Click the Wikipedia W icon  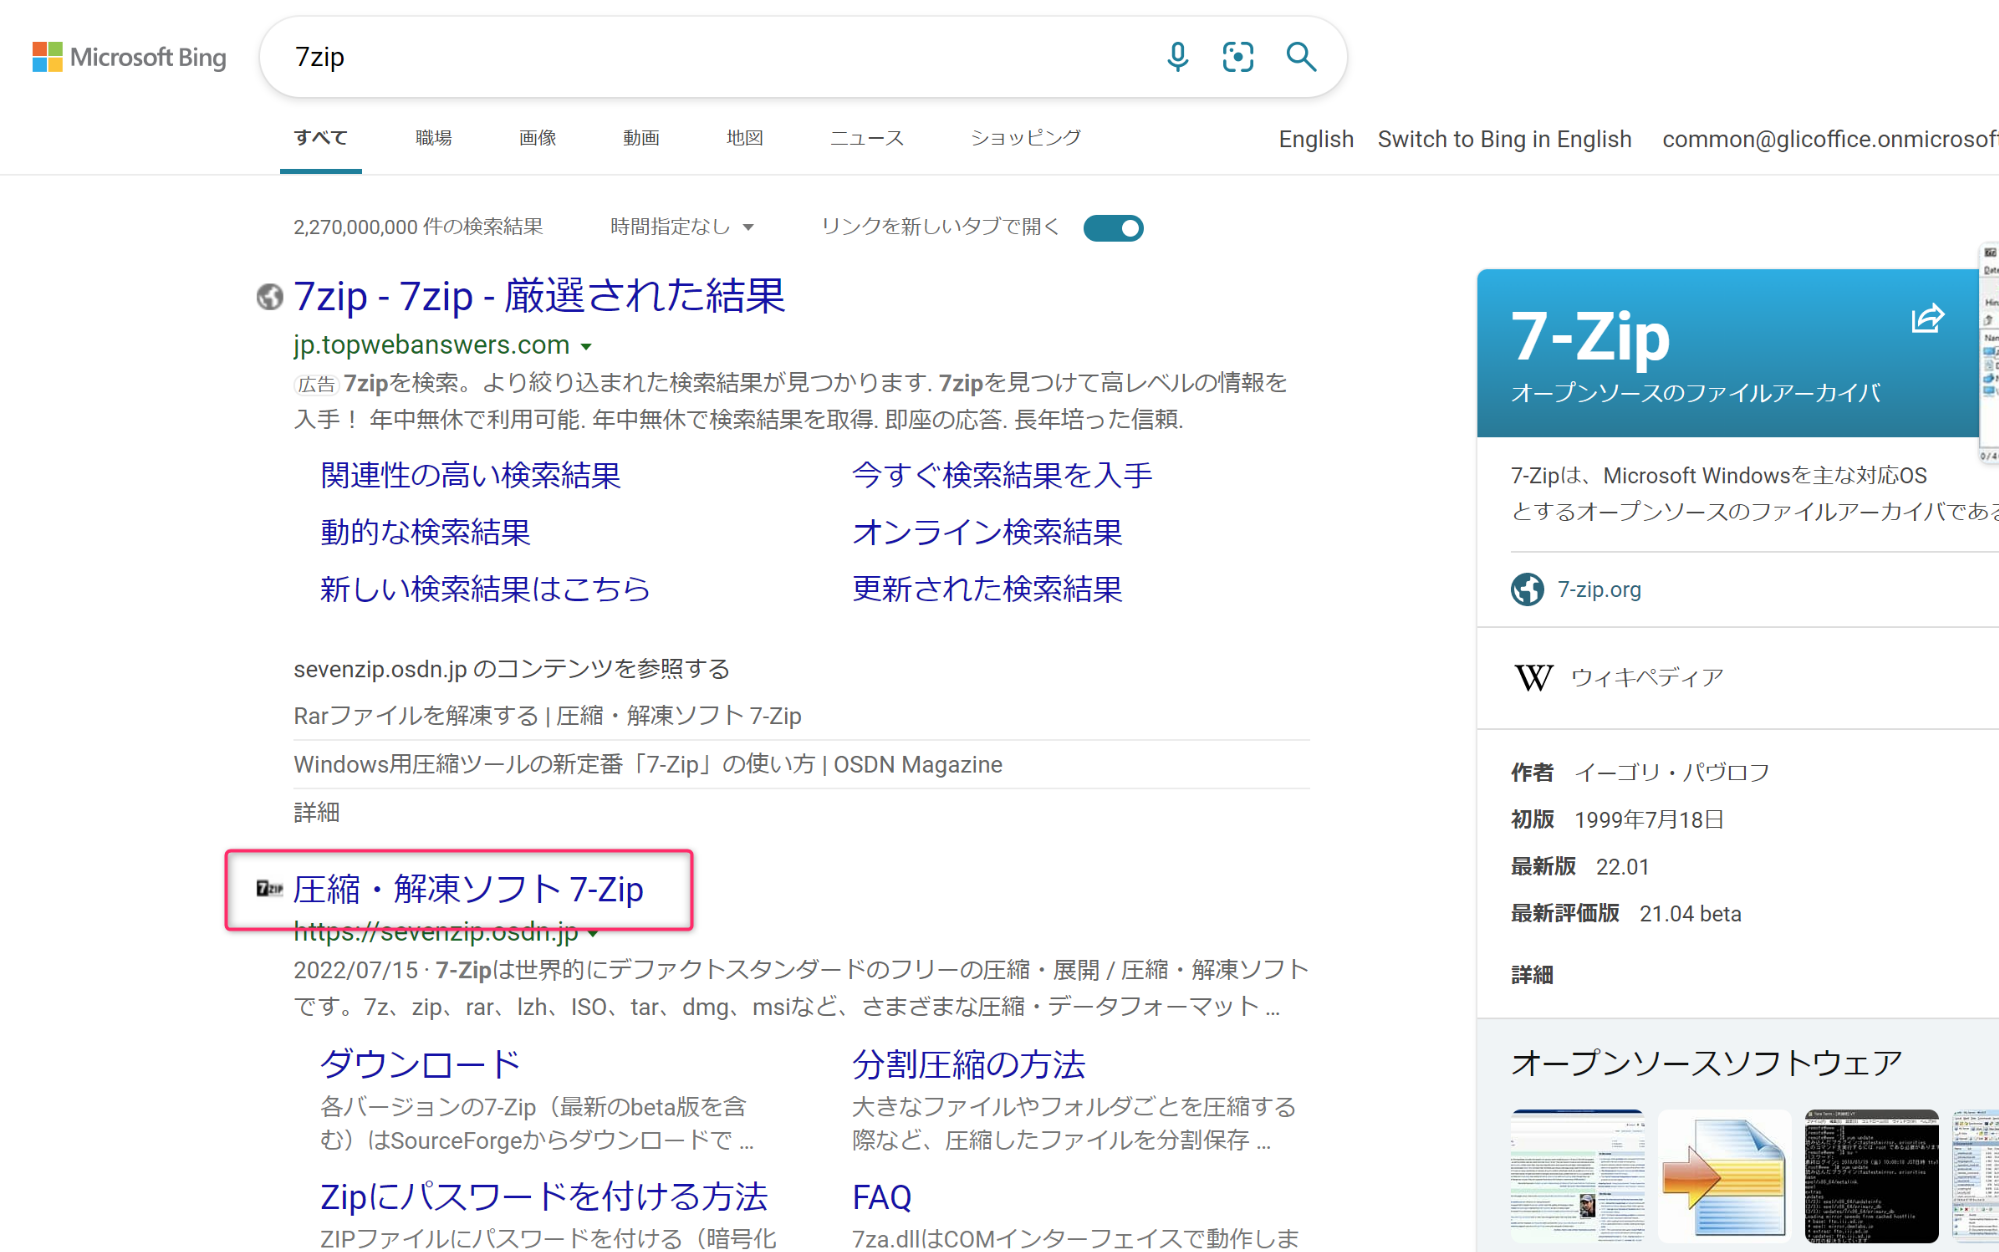point(1533,678)
